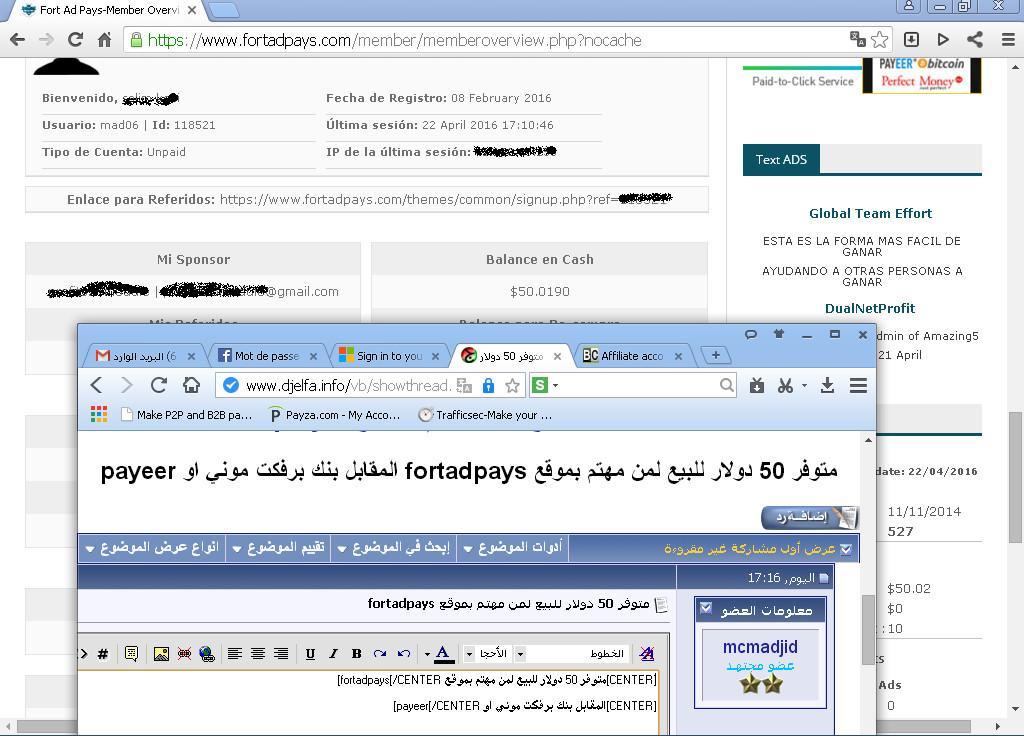Star the djelfa.info page as bookmark
The height and width of the screenshot is (736, 1024).
[513, 386]
